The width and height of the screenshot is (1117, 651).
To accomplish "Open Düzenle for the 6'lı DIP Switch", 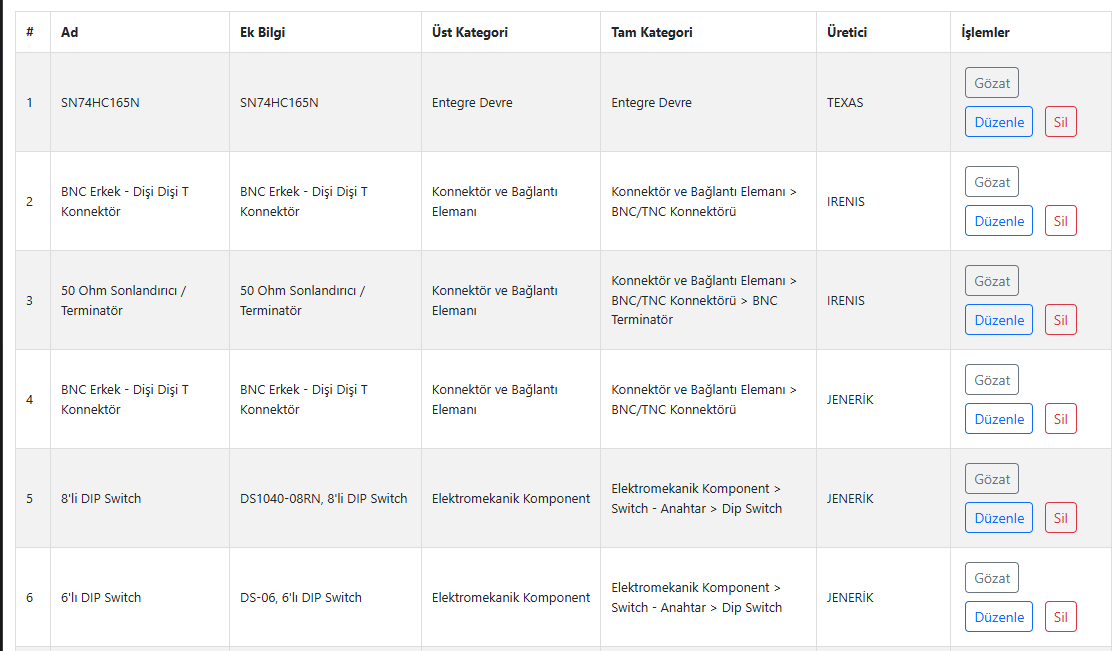I will click(x=998, y=617).
